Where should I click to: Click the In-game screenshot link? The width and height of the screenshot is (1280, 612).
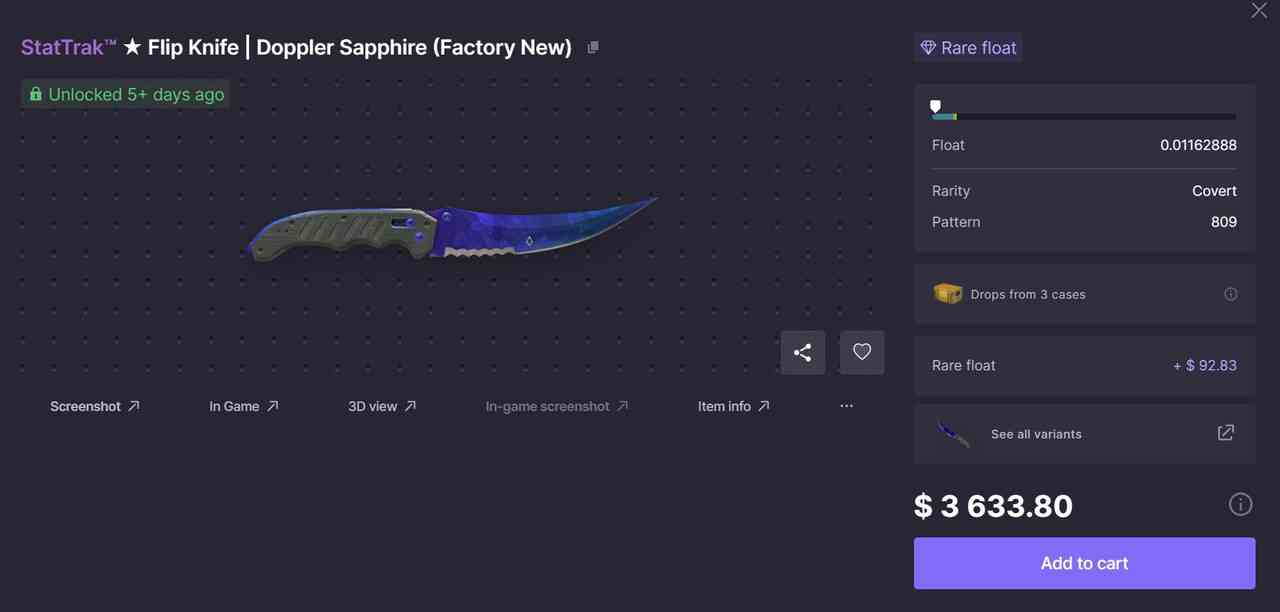click(557, 406)
